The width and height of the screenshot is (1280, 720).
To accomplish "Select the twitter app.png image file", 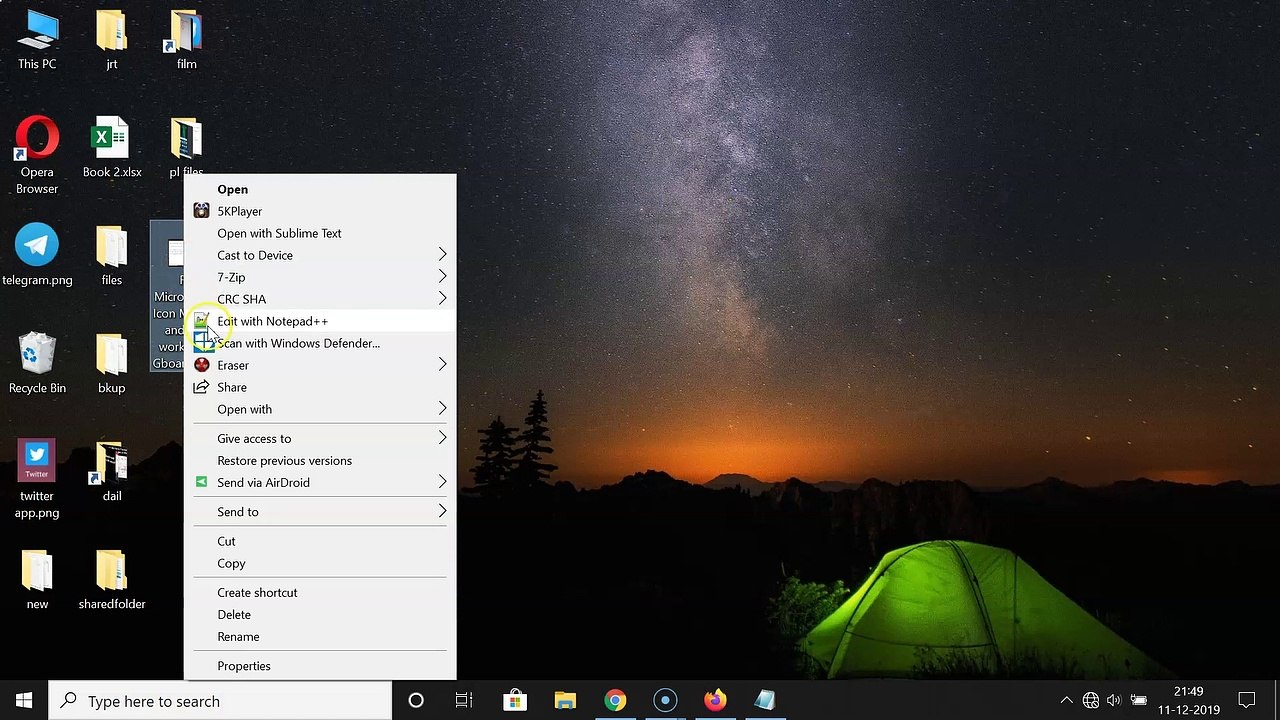I will tap(37, 480).
